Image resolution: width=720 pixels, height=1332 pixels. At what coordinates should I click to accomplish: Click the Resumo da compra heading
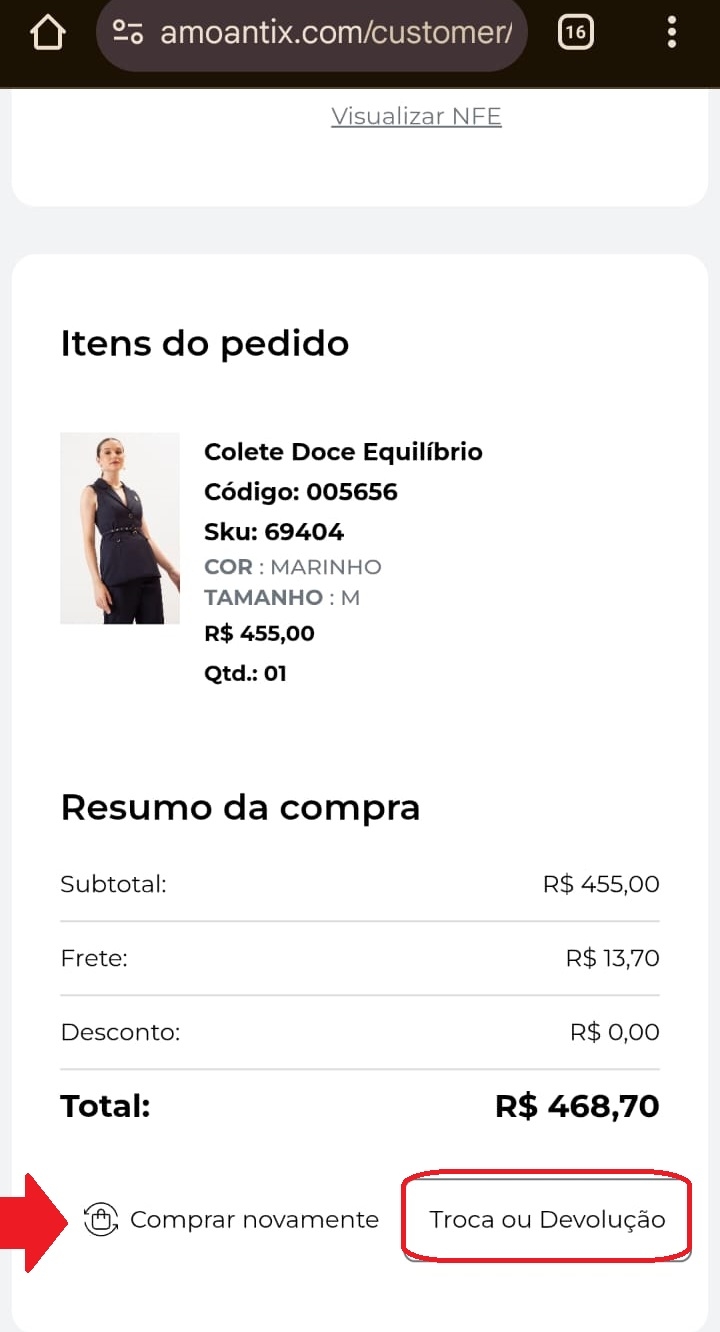pyautogui.click(x=240, y=807)
